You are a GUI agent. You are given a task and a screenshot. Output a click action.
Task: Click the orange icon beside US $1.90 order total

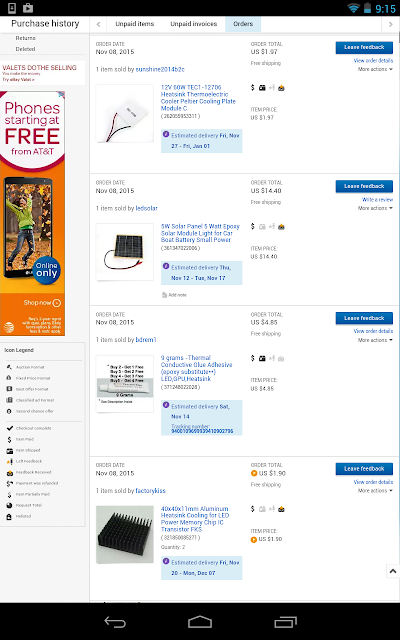[254, 473]
